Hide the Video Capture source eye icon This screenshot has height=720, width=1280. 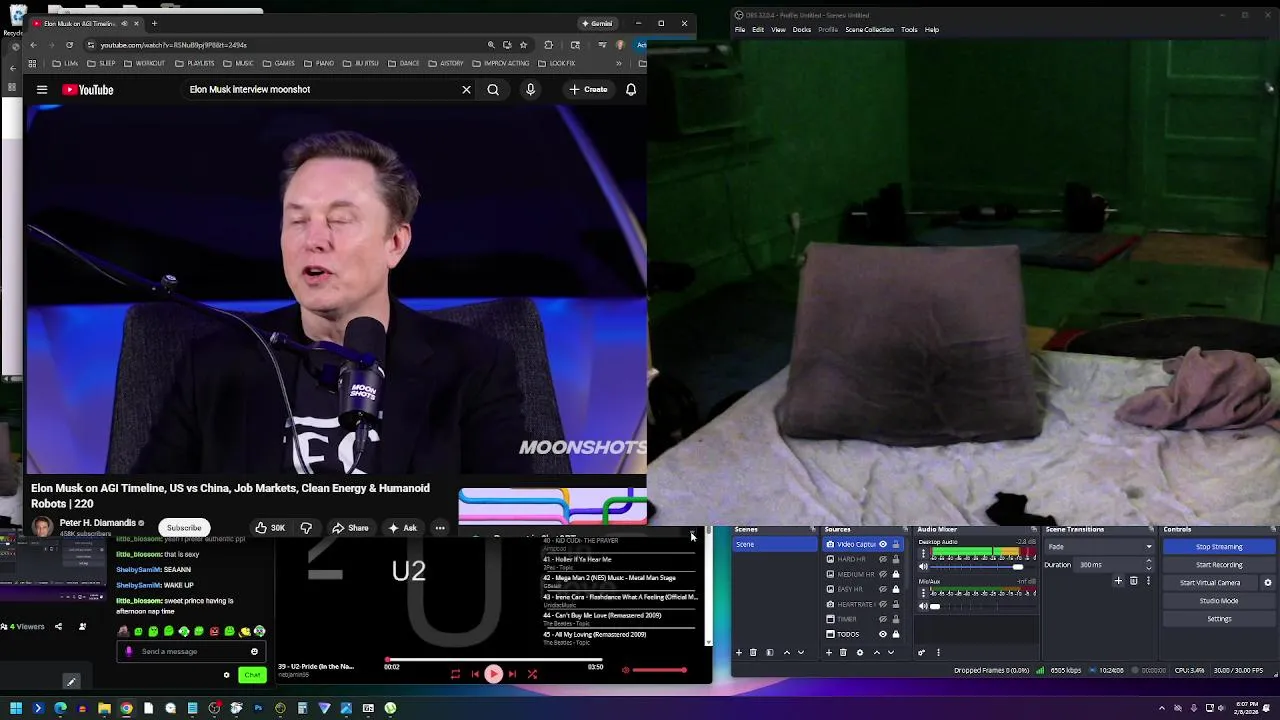point(883,544)
